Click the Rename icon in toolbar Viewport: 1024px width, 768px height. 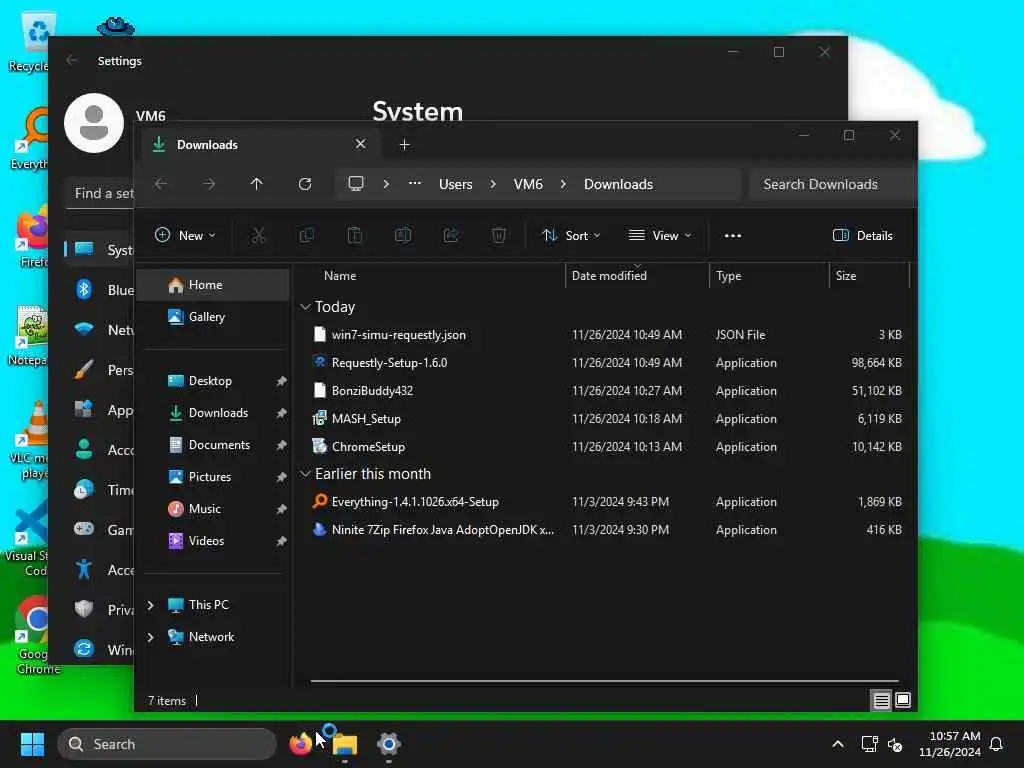(403, 235)
